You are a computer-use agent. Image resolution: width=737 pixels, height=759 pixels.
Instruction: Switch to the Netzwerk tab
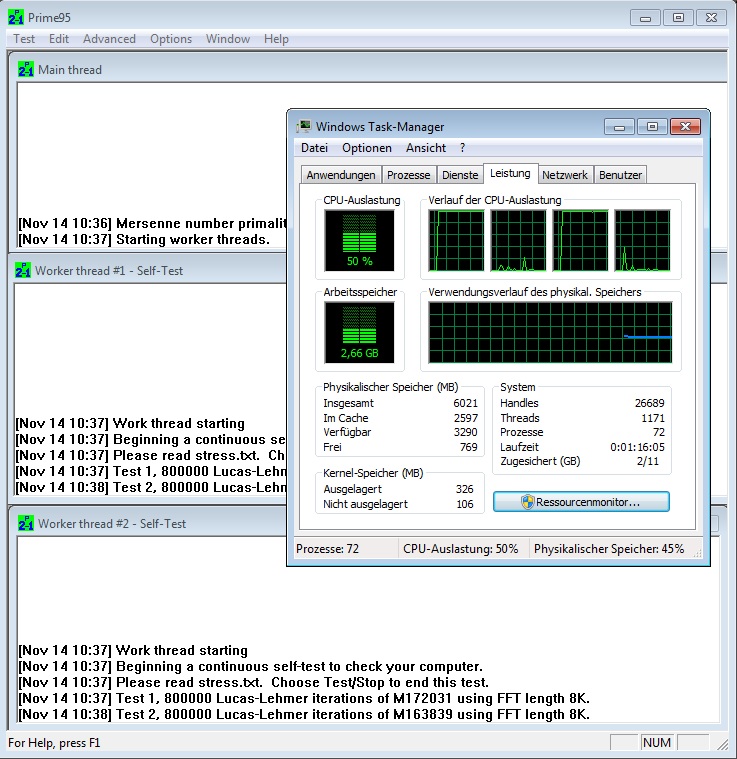[565, 175]
